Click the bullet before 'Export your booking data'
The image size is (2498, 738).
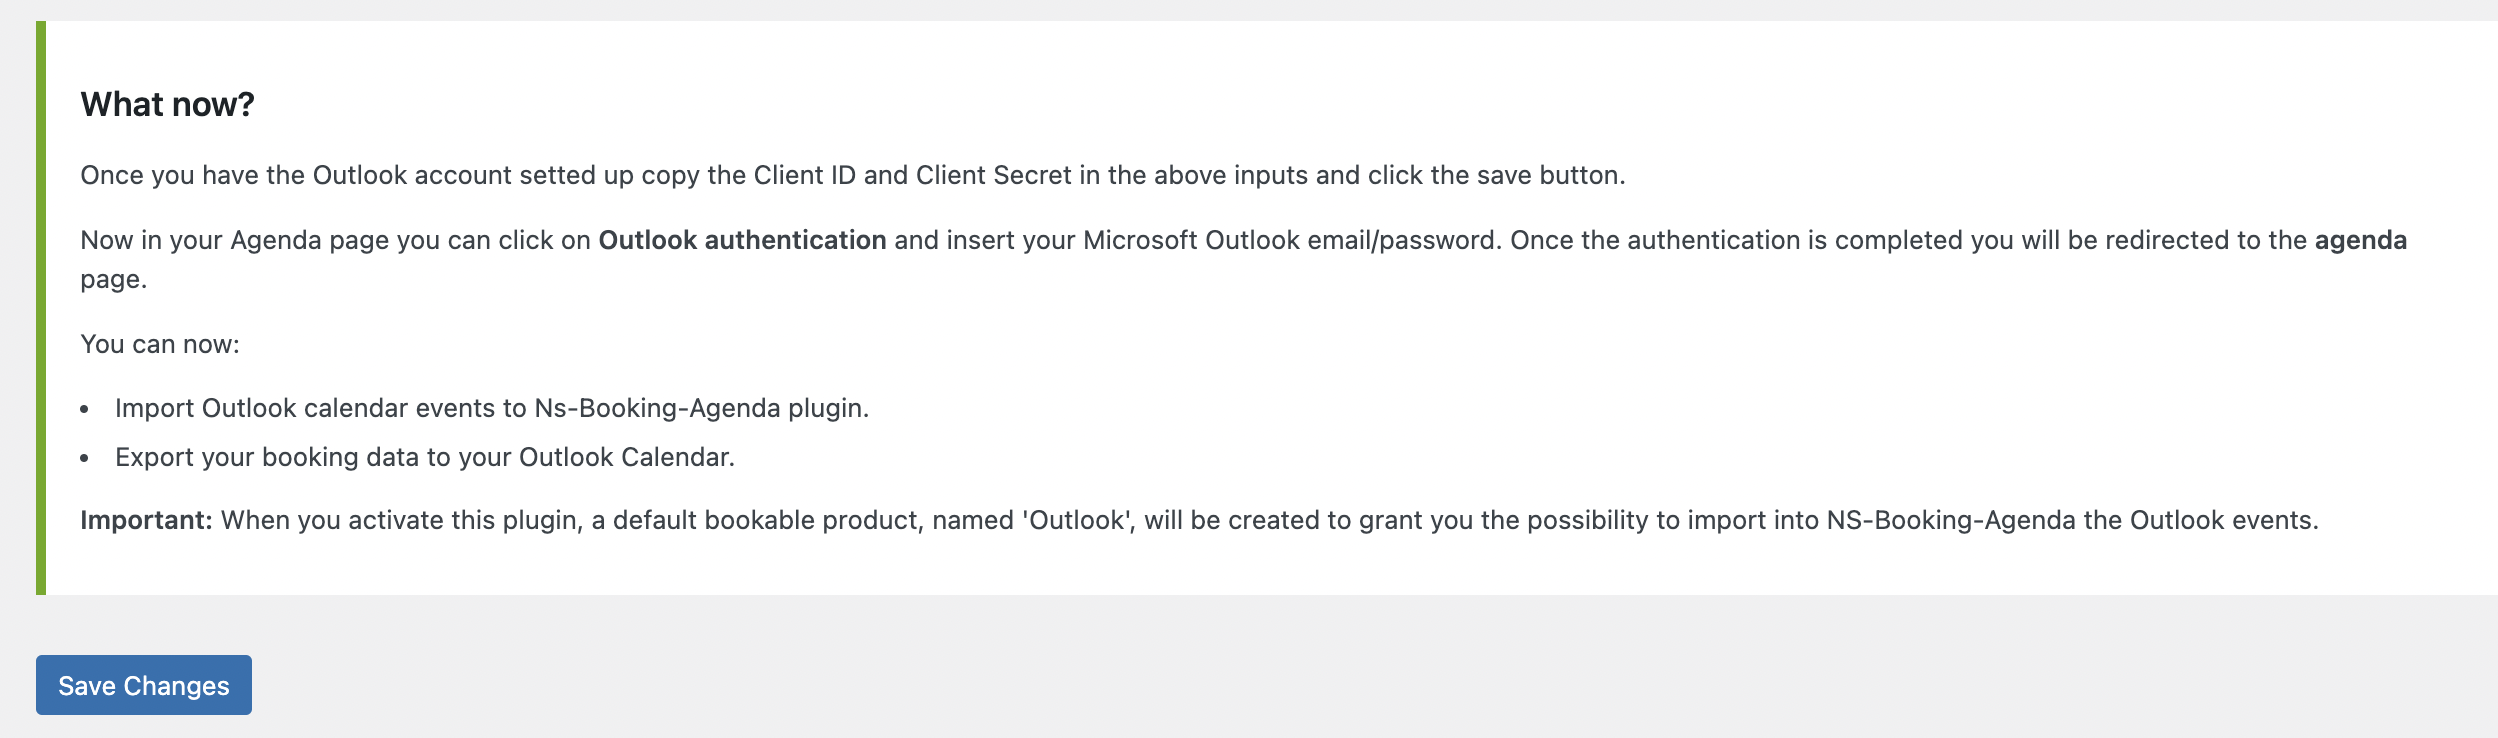[85, 458]
